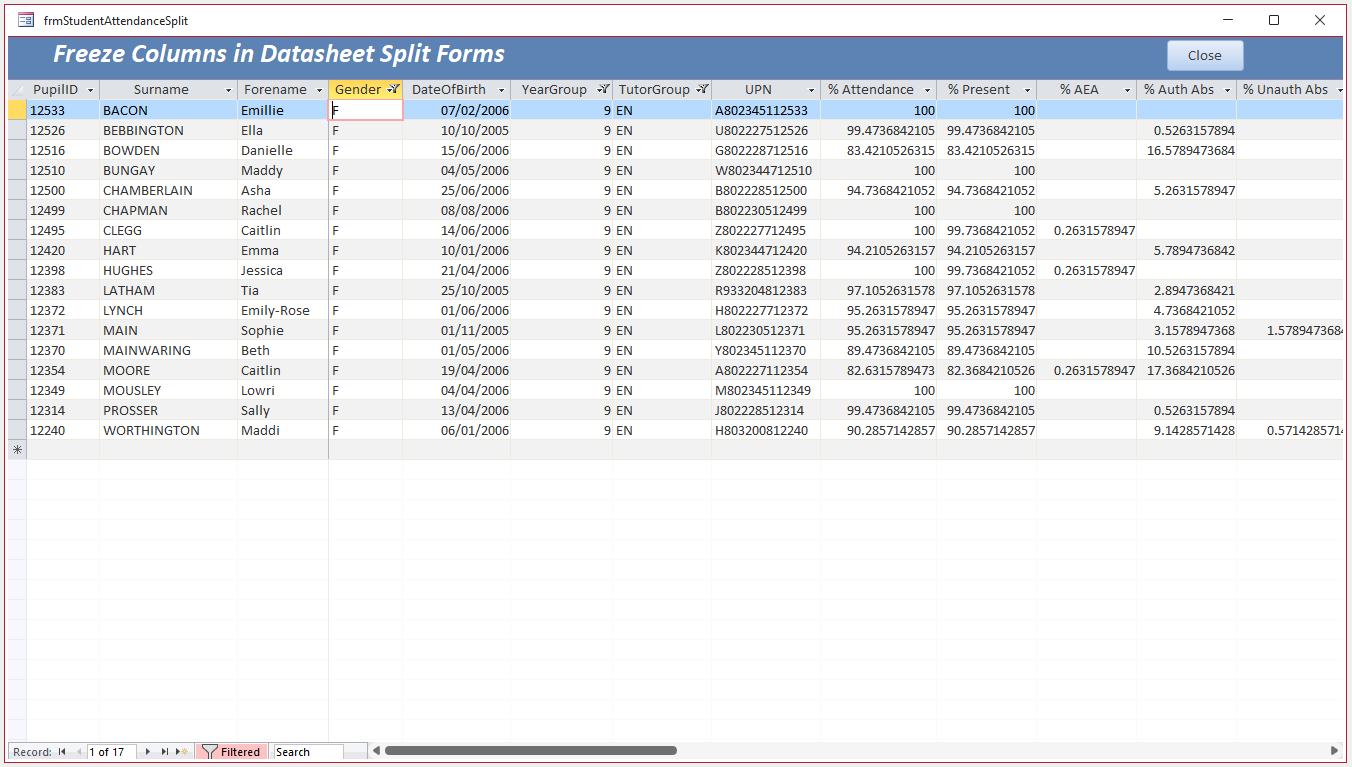Click surname cell BEBBINGTON

168,130
